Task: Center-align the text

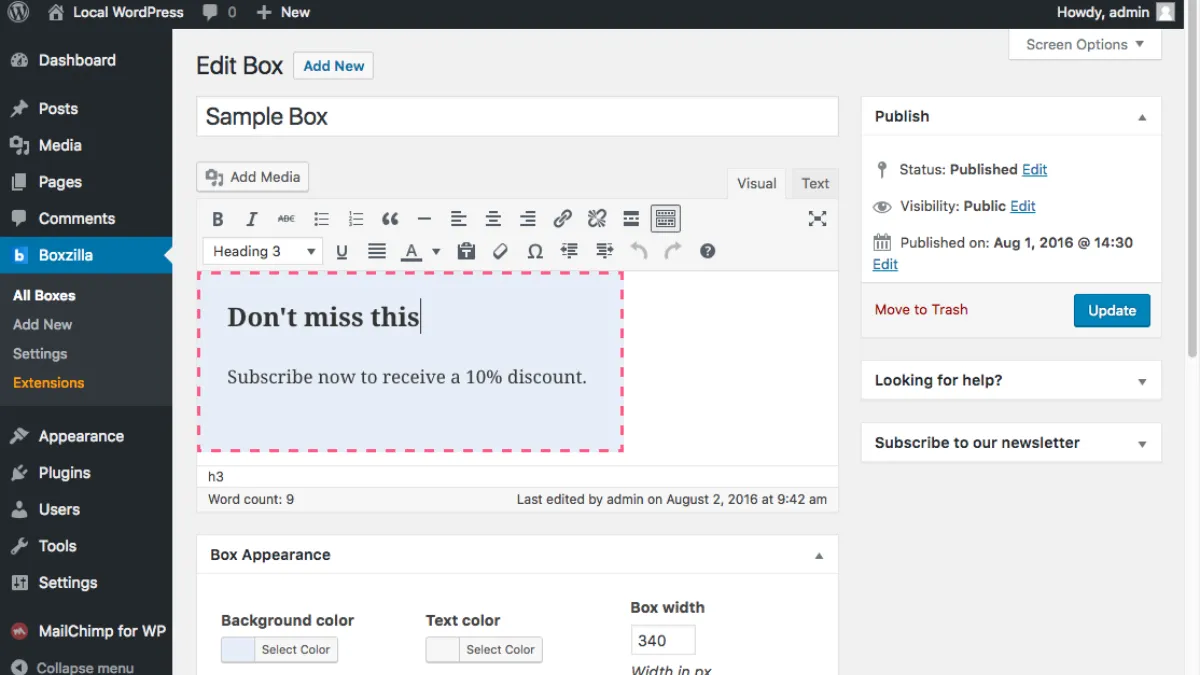Action: pyautogui.click(x=493, y=219)
